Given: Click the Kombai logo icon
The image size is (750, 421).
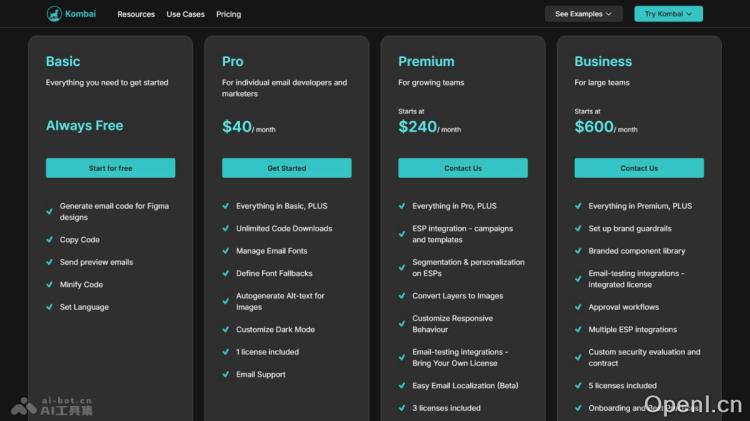Looking at the screenshot, I should tap(54, 14).
